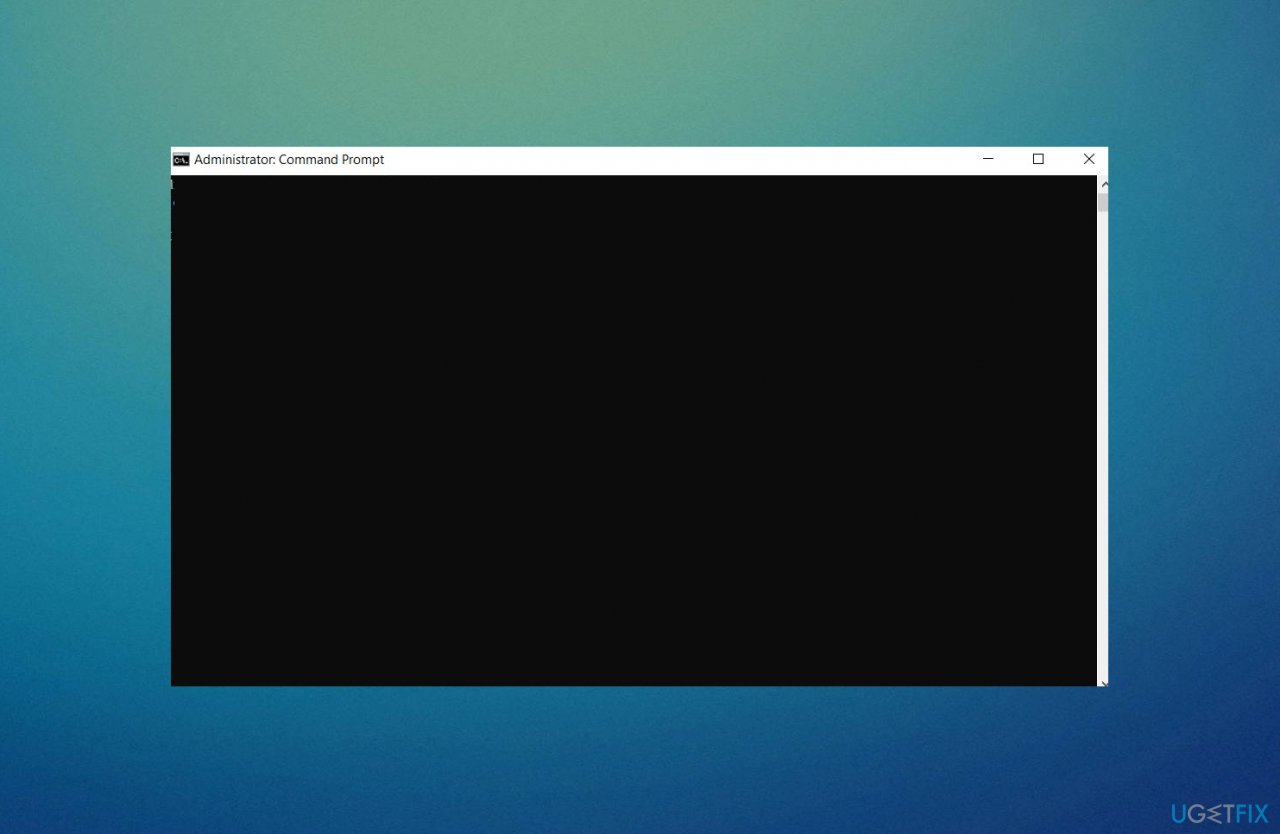The image size is (1280, 834).
Task: Click the Administrator: Command Prompt title text
Action: click(289, 160)
